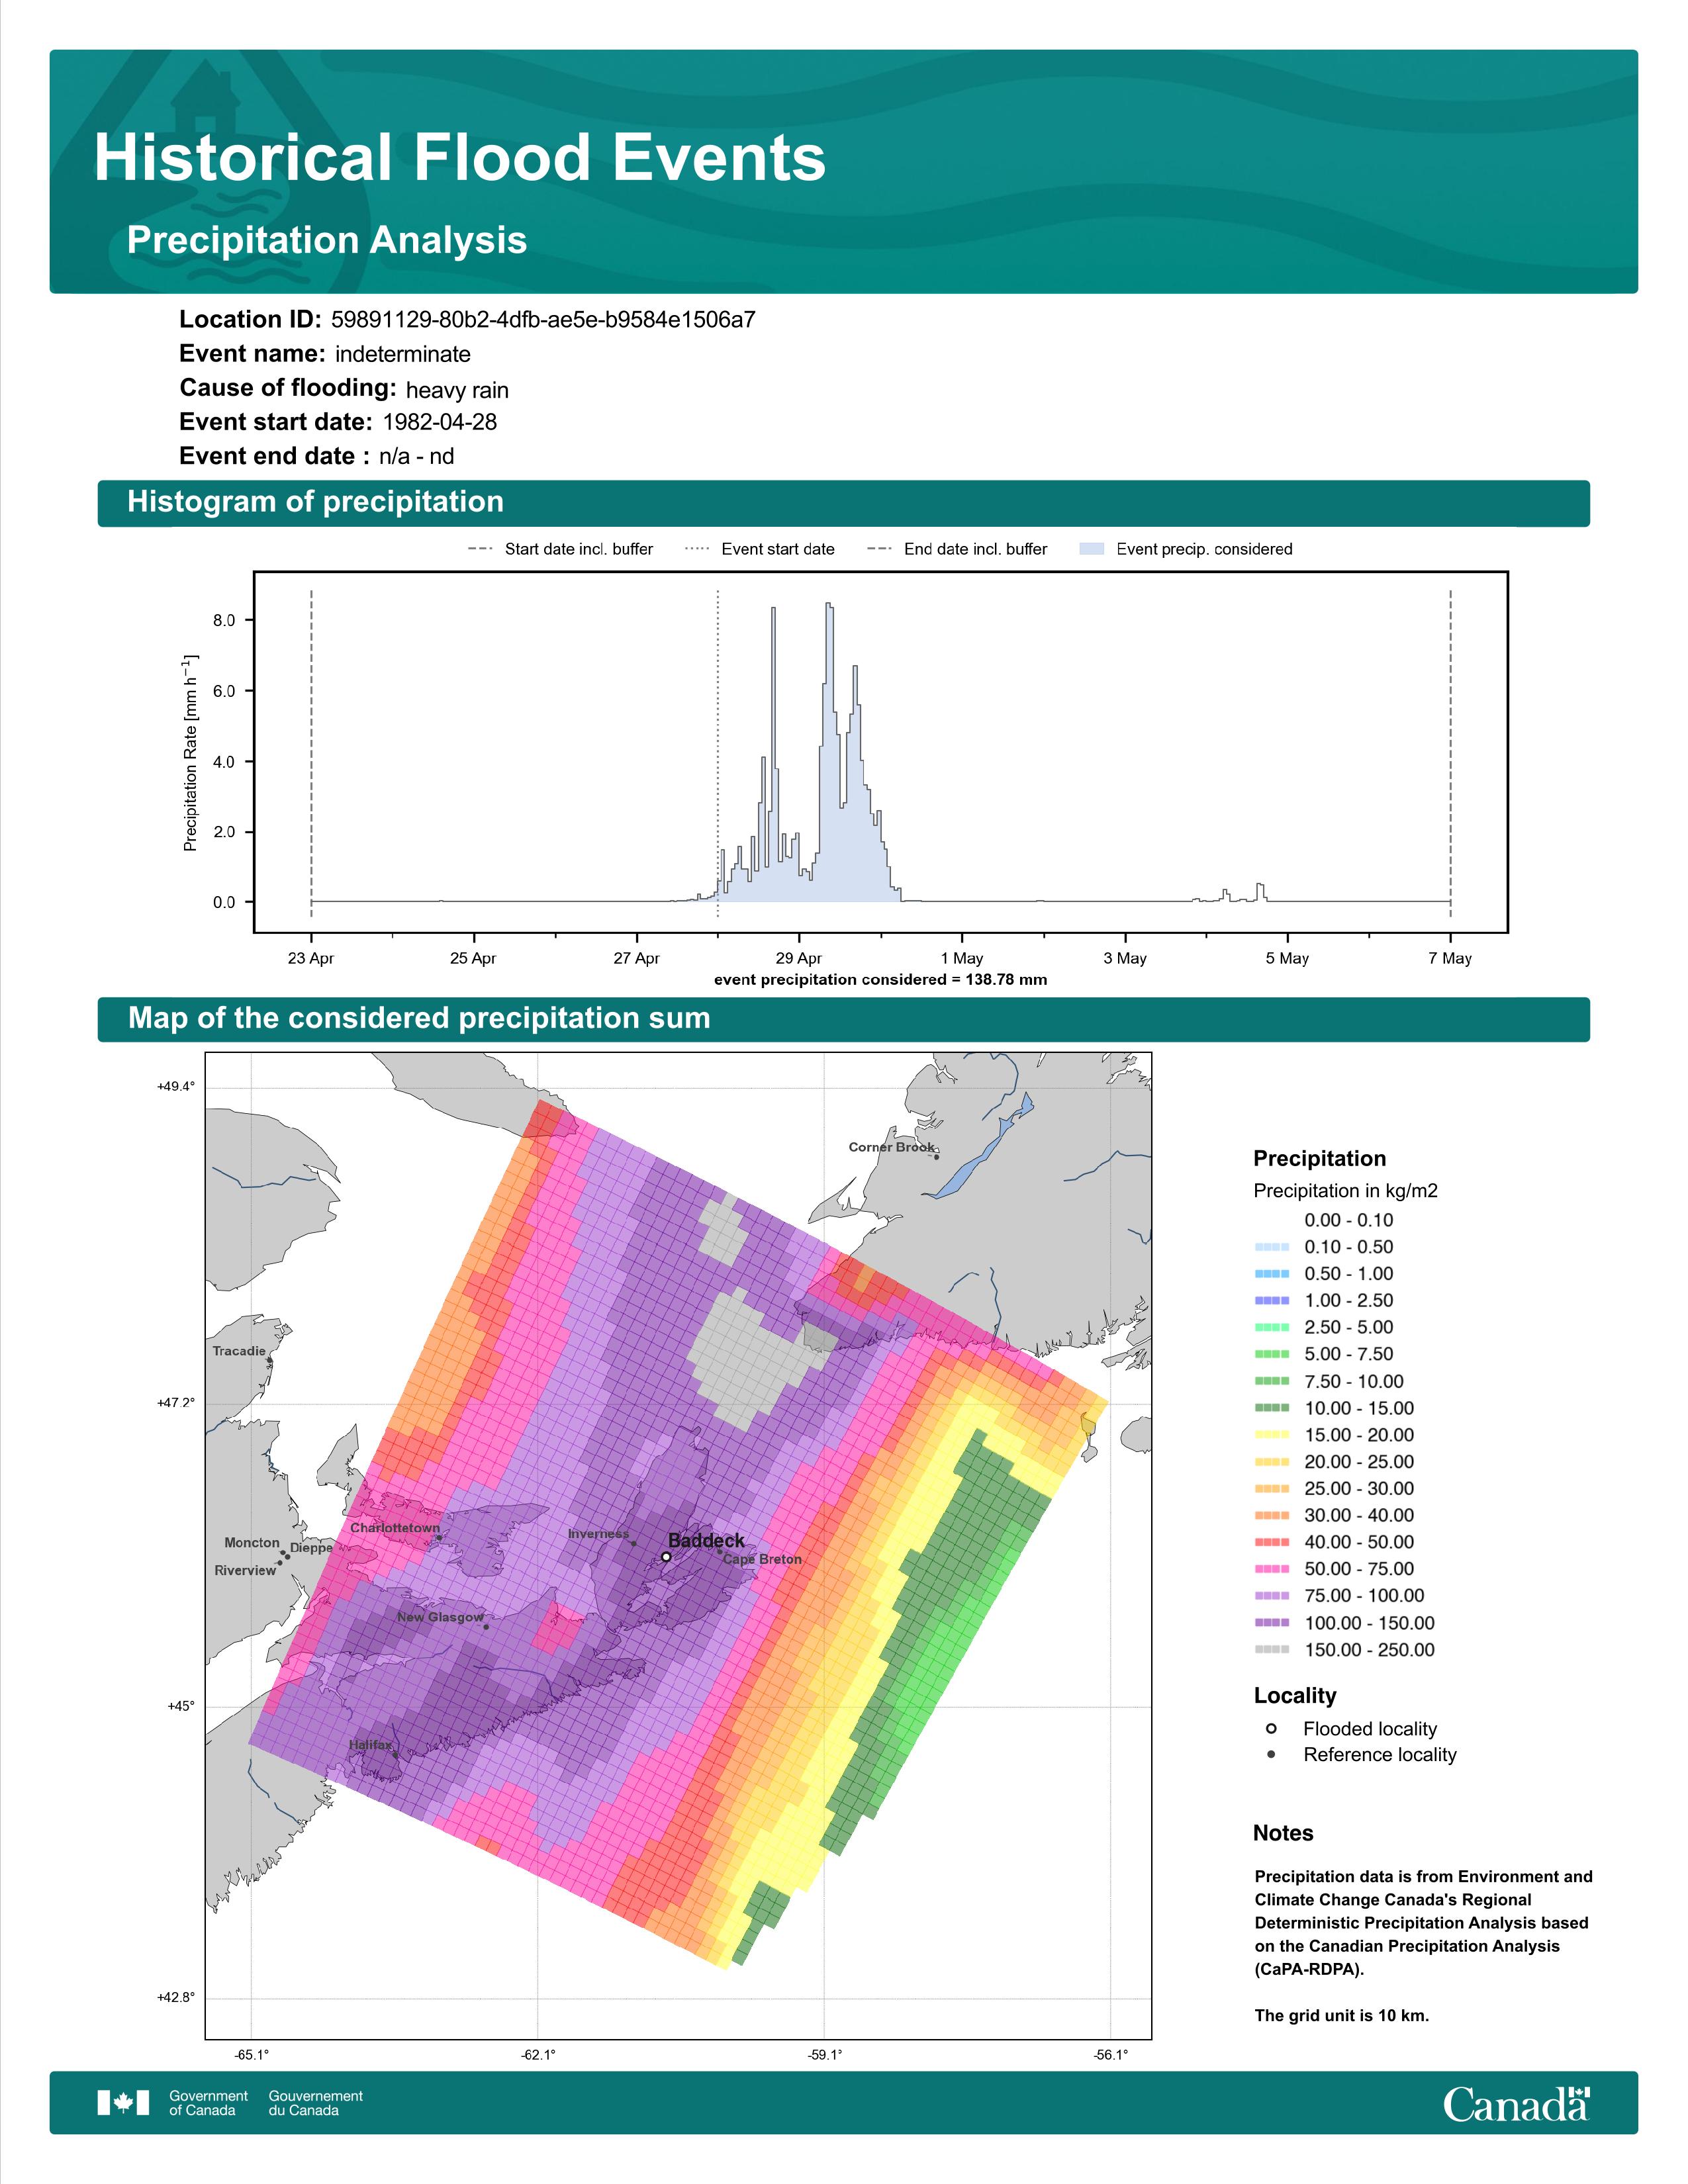Screen dimensions: 1688x2184
Task: Click the Reference locality legend dot
Action: 1271,1754
